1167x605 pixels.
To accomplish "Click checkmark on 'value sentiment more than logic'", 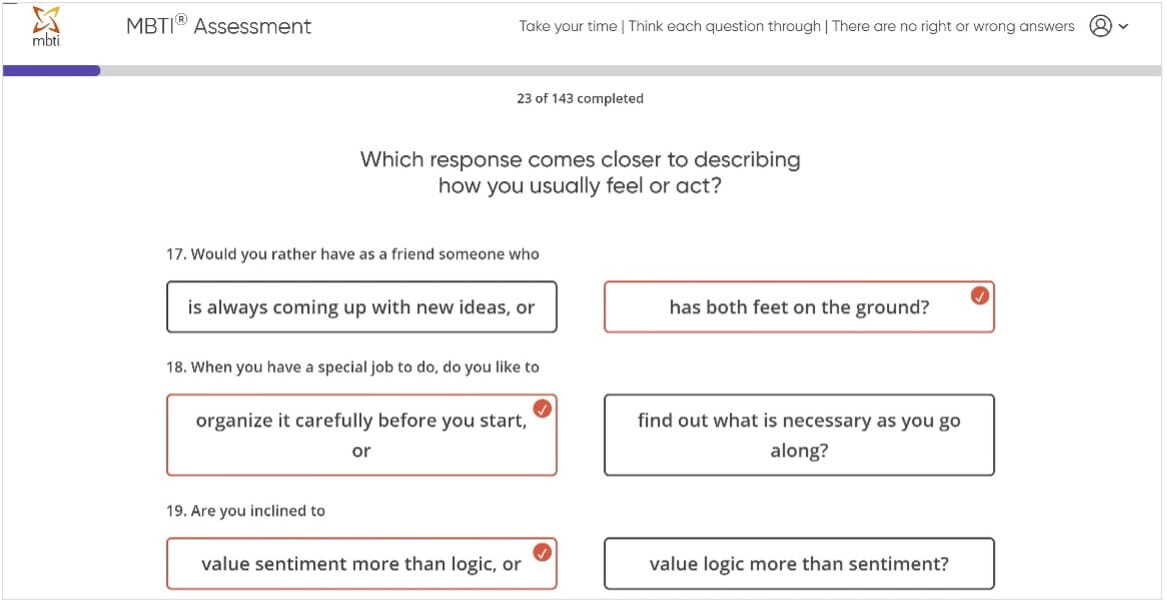I will point(543,552).
